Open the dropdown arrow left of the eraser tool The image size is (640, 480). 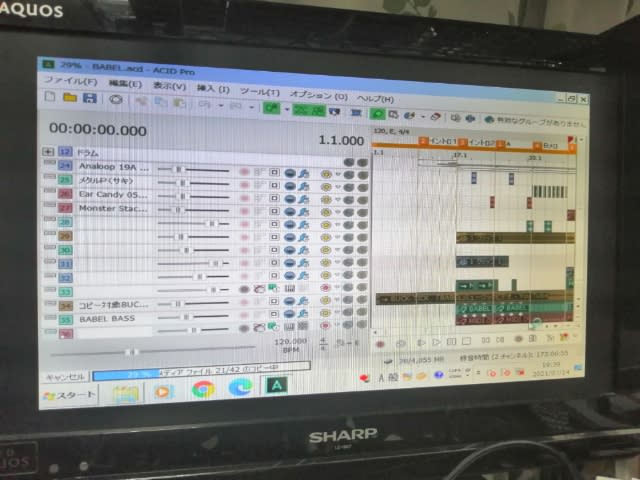423,116
